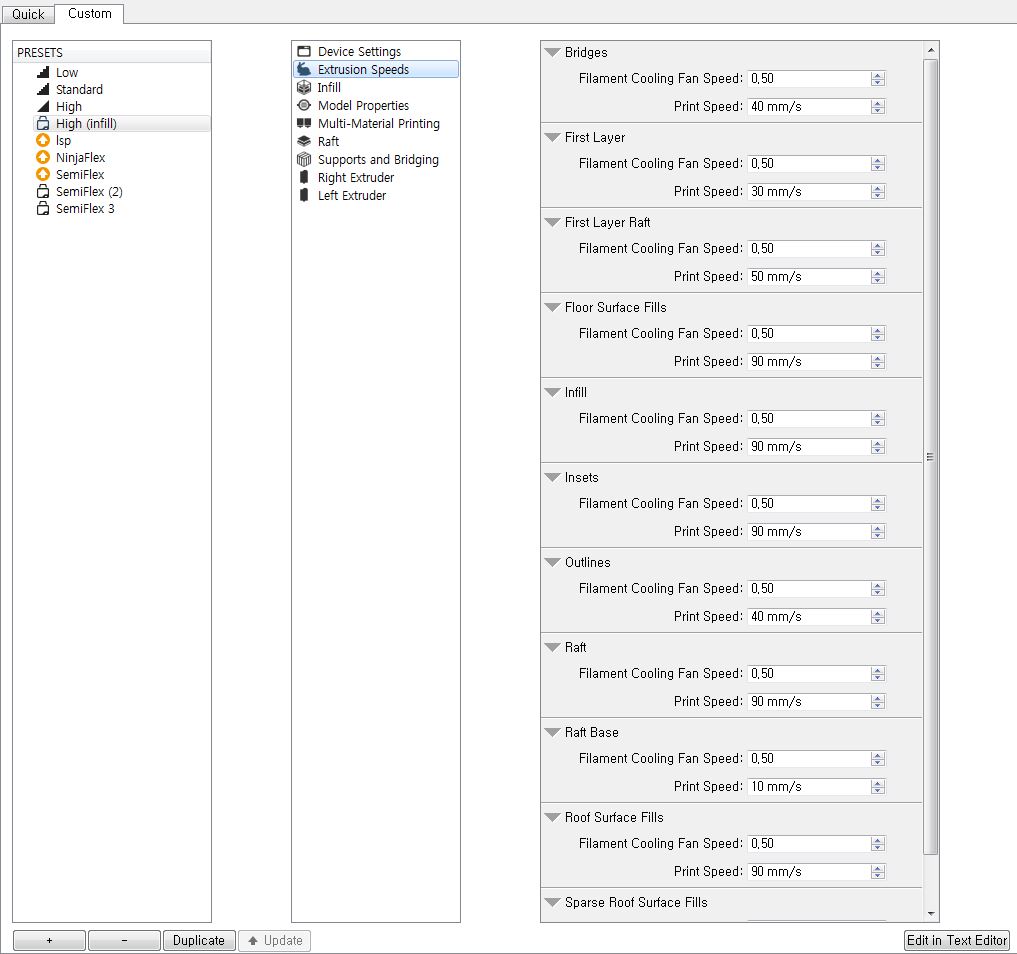
Task: Click the Outlines Print Speed stepper
Action: [x=878, y=616]
